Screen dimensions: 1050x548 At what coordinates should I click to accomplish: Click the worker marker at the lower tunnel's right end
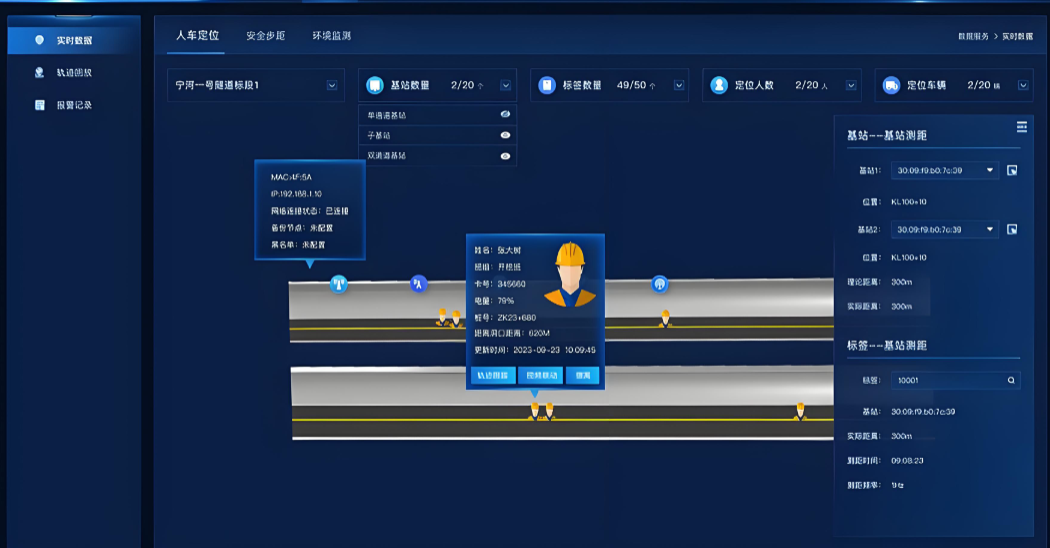pyautogui.click(x=800, y=411)
